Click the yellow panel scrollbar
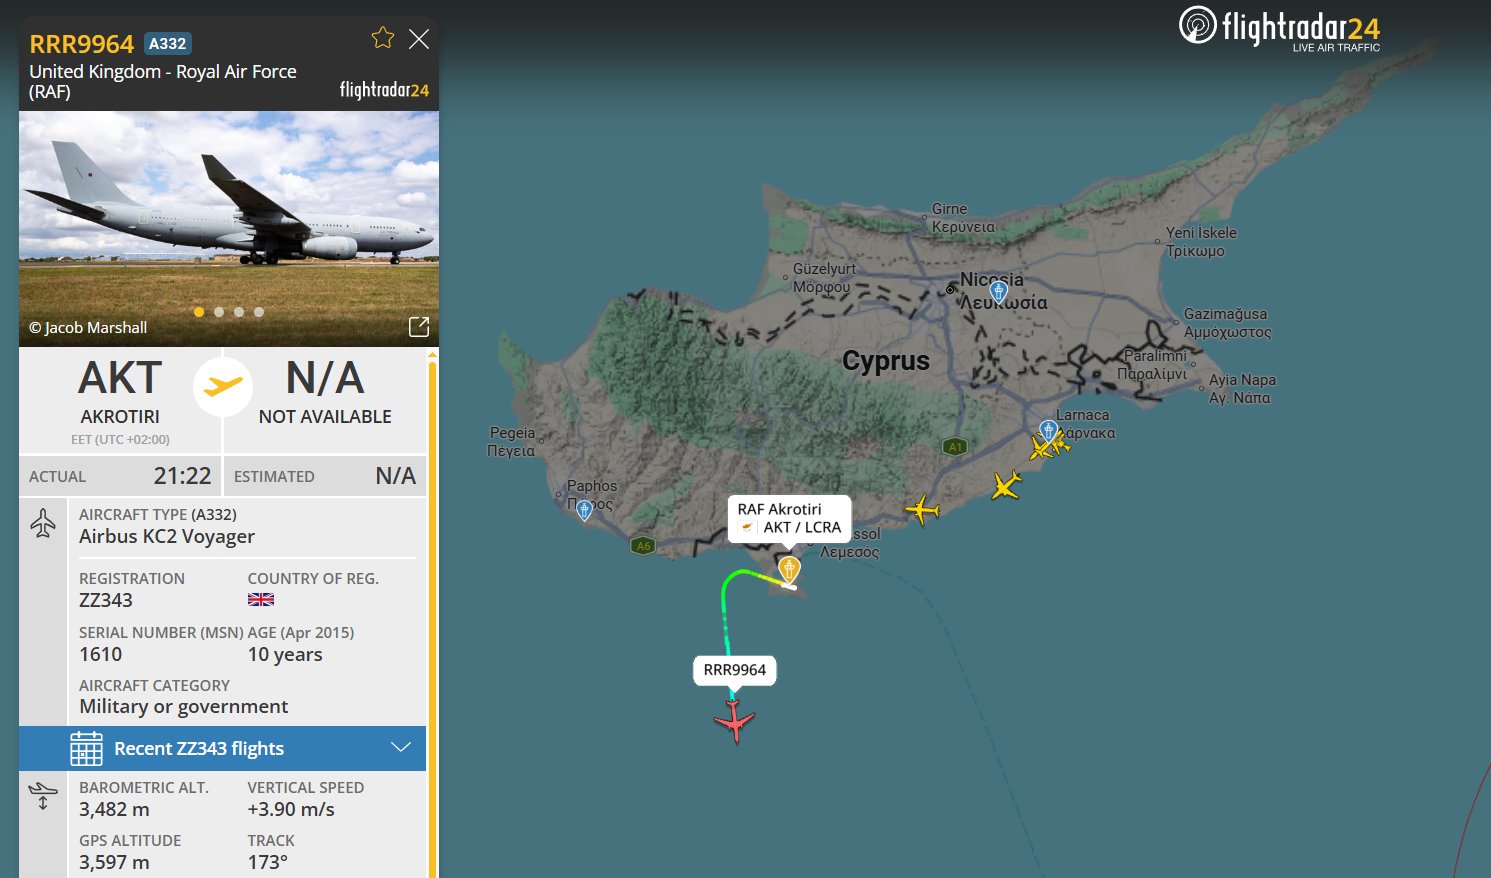Screen dimensions: 1491x878 click(x=432, y=600)
